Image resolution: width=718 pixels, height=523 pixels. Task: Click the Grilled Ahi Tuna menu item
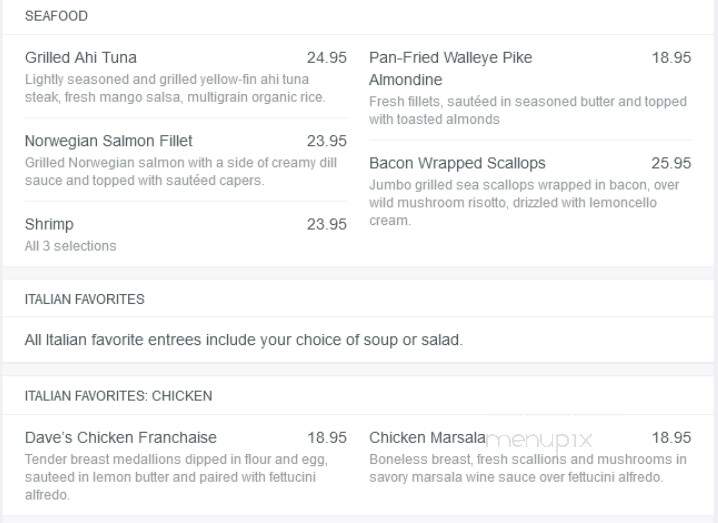click(81, 58)
